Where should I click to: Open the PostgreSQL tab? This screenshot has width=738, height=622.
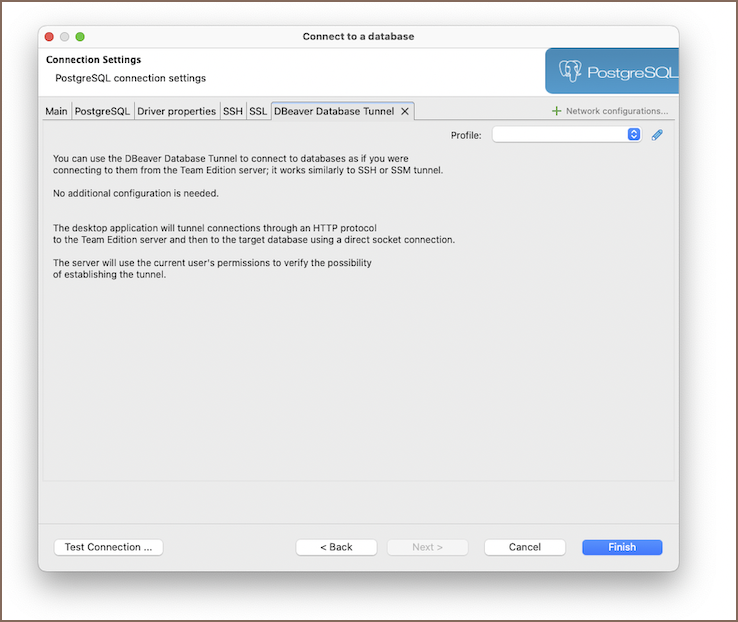pos(102,112)
